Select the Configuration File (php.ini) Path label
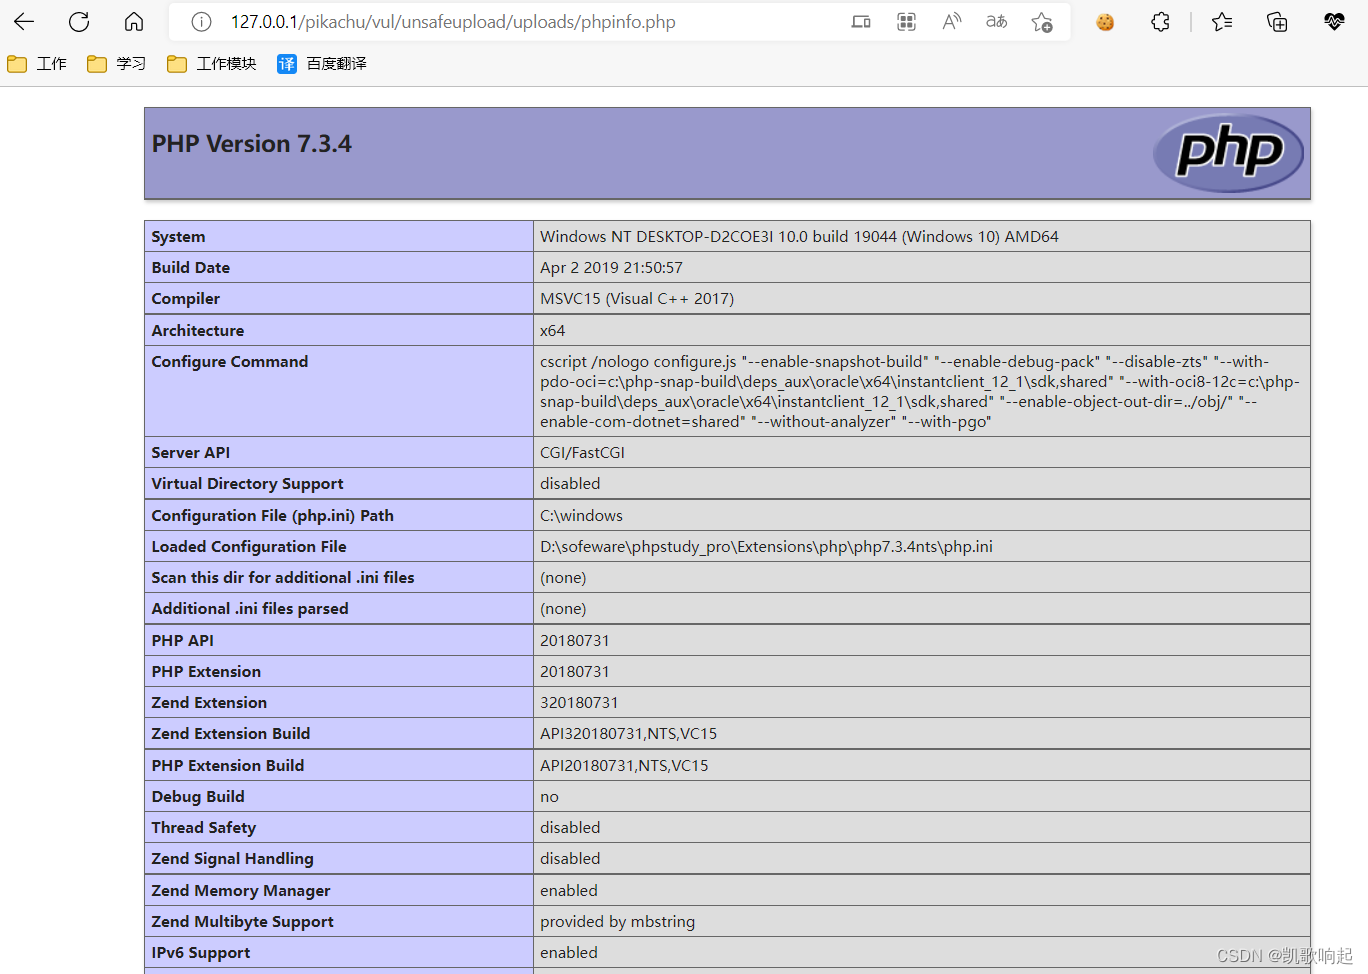The image size is (1368, 974). 272,516
